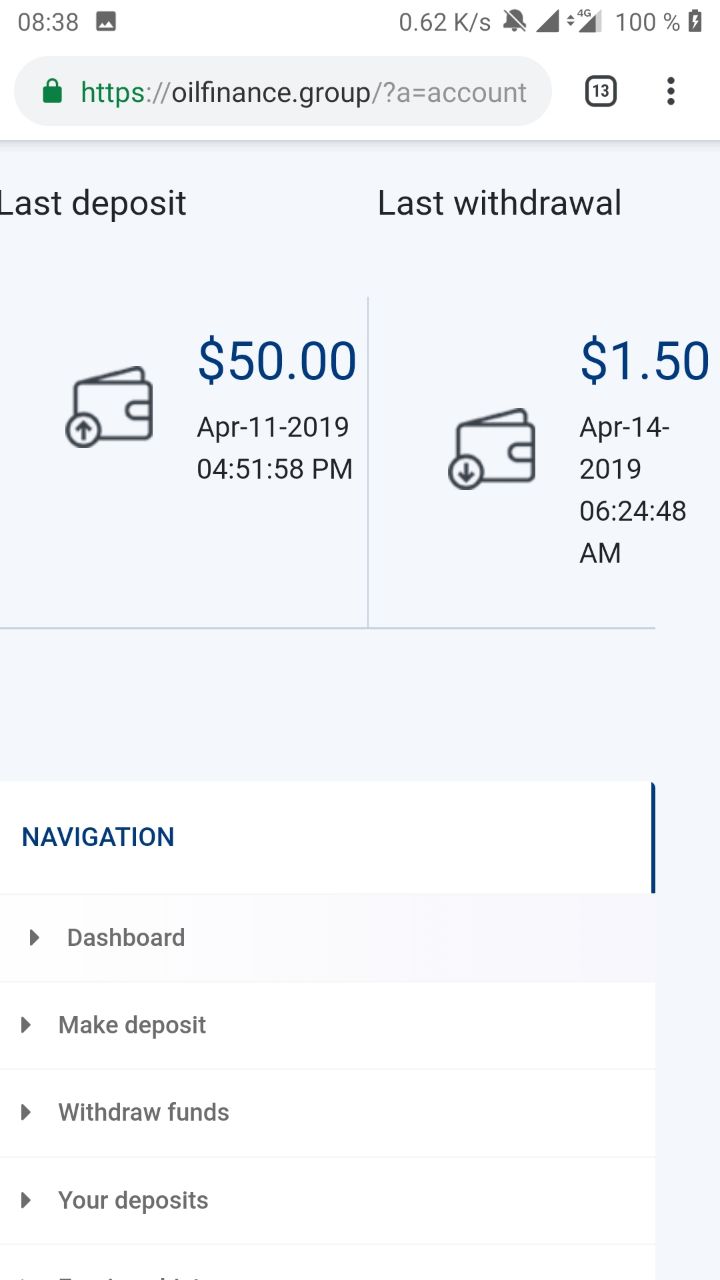
Task: Click the arrow beside Withdraw funds
Action: click(26, 1112)
